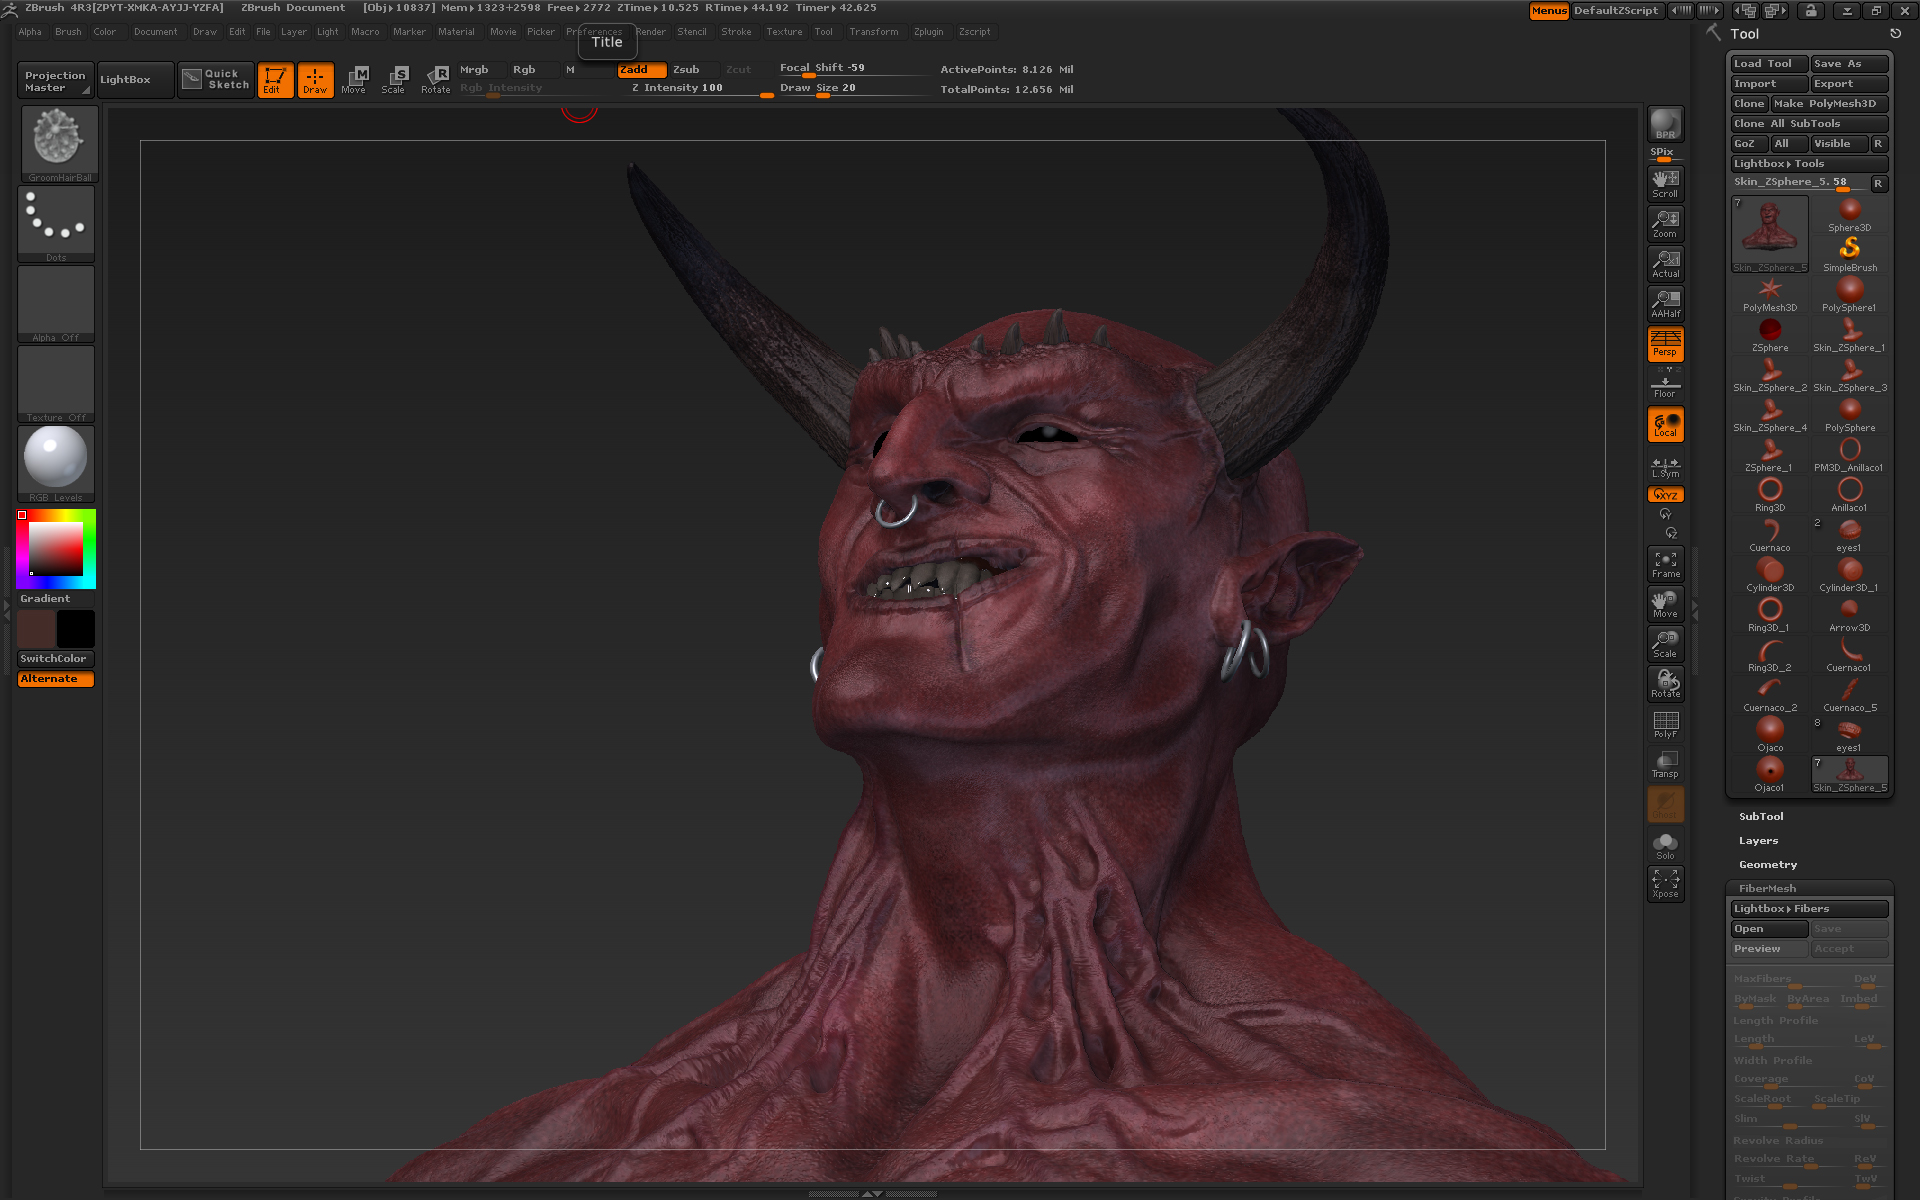Disable Local symmetry transformations

coord(1665,424)
